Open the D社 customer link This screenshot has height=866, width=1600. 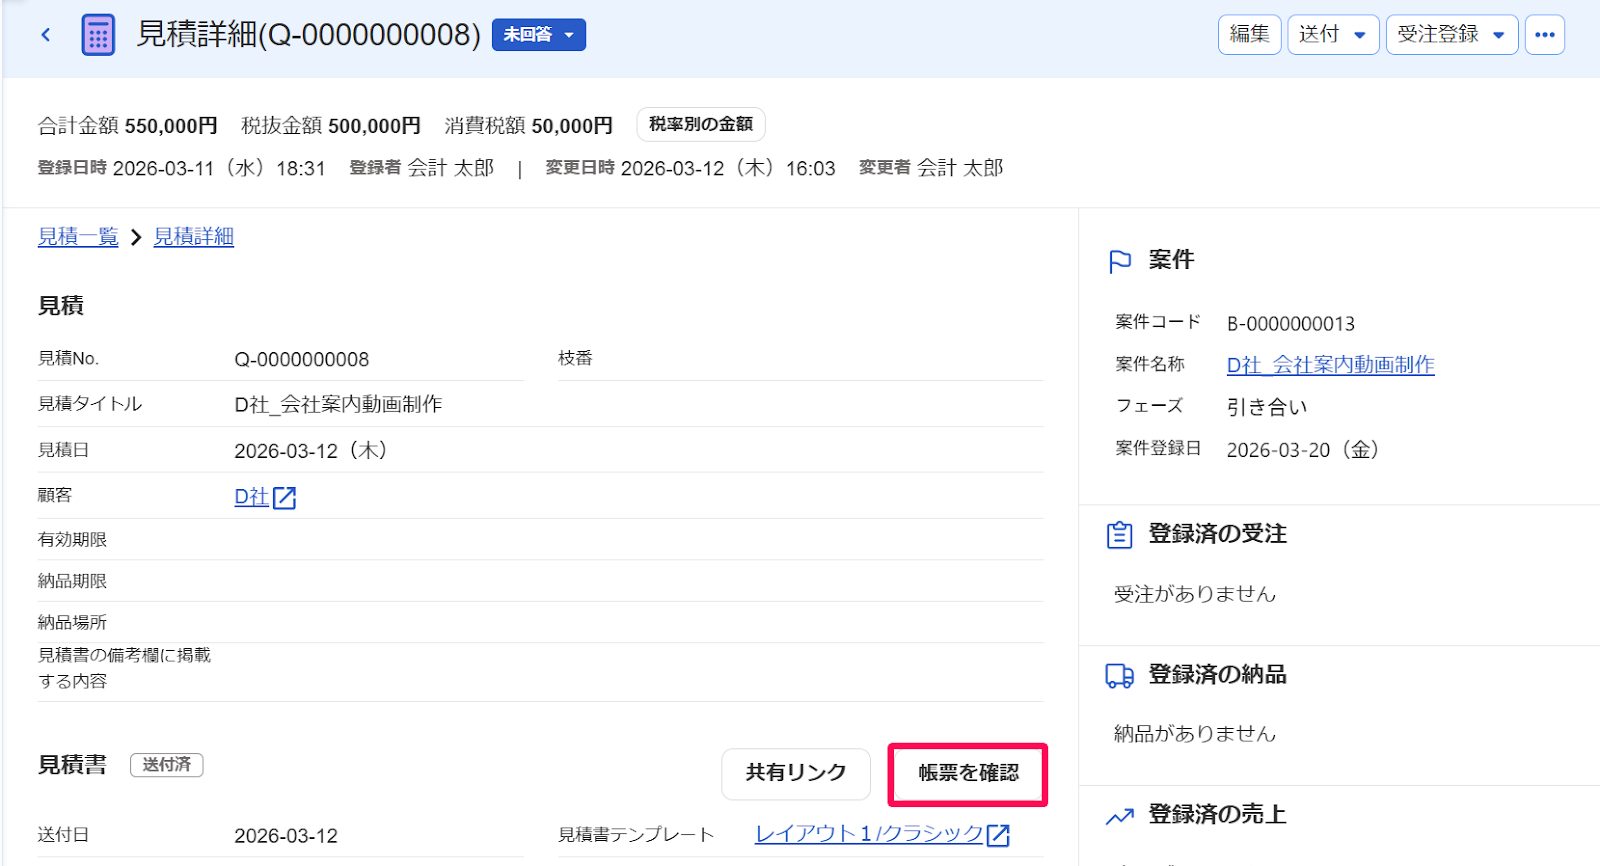pyautogui.click(x=252, y=497)
